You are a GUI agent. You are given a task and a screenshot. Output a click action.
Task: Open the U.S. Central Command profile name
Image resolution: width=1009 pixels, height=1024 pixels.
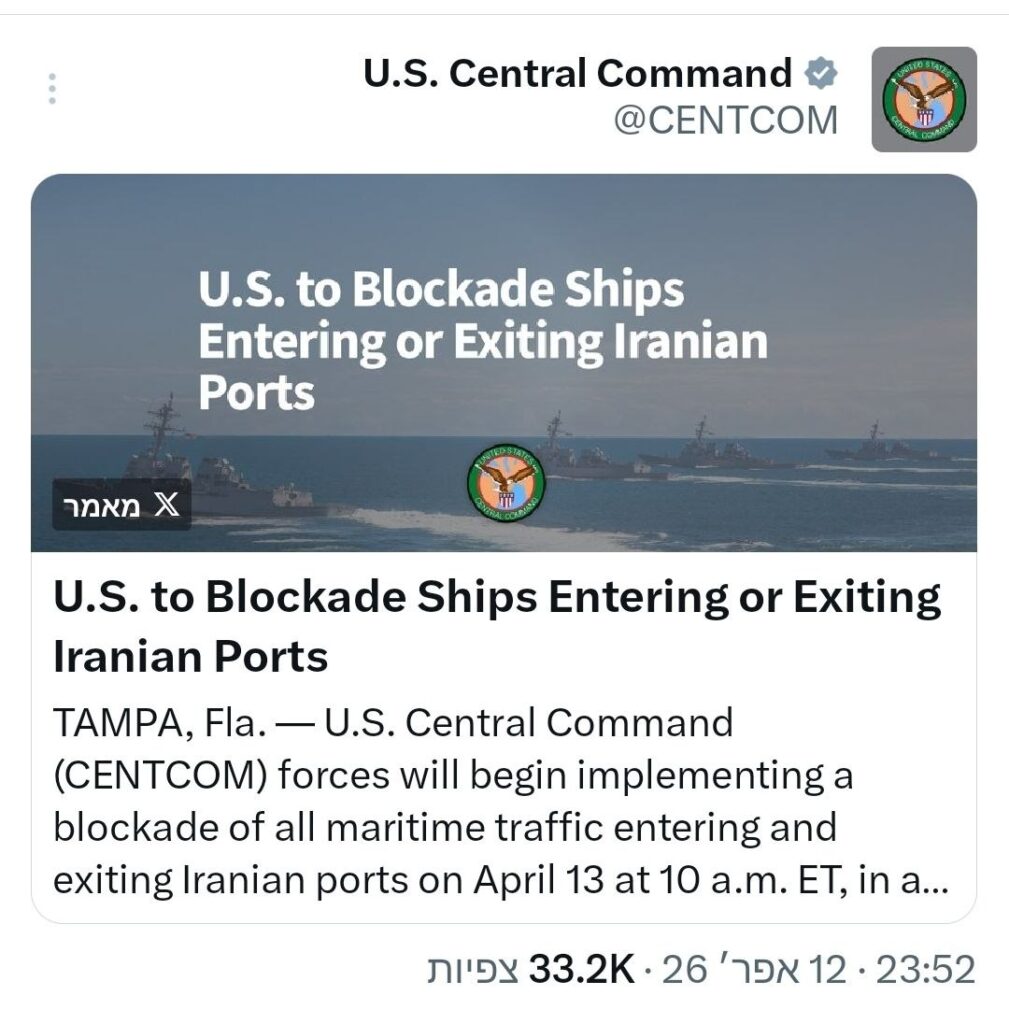pos(578,73)
